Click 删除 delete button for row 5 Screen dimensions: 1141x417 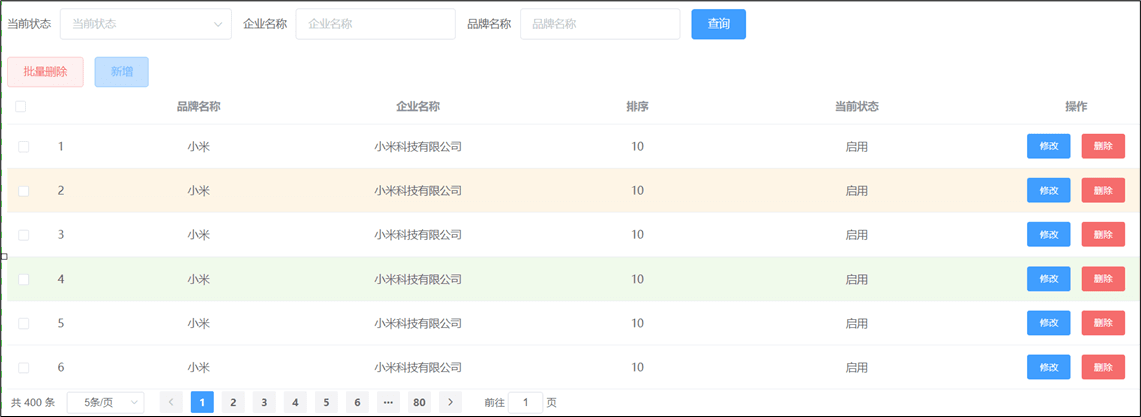pos(1103,323)
